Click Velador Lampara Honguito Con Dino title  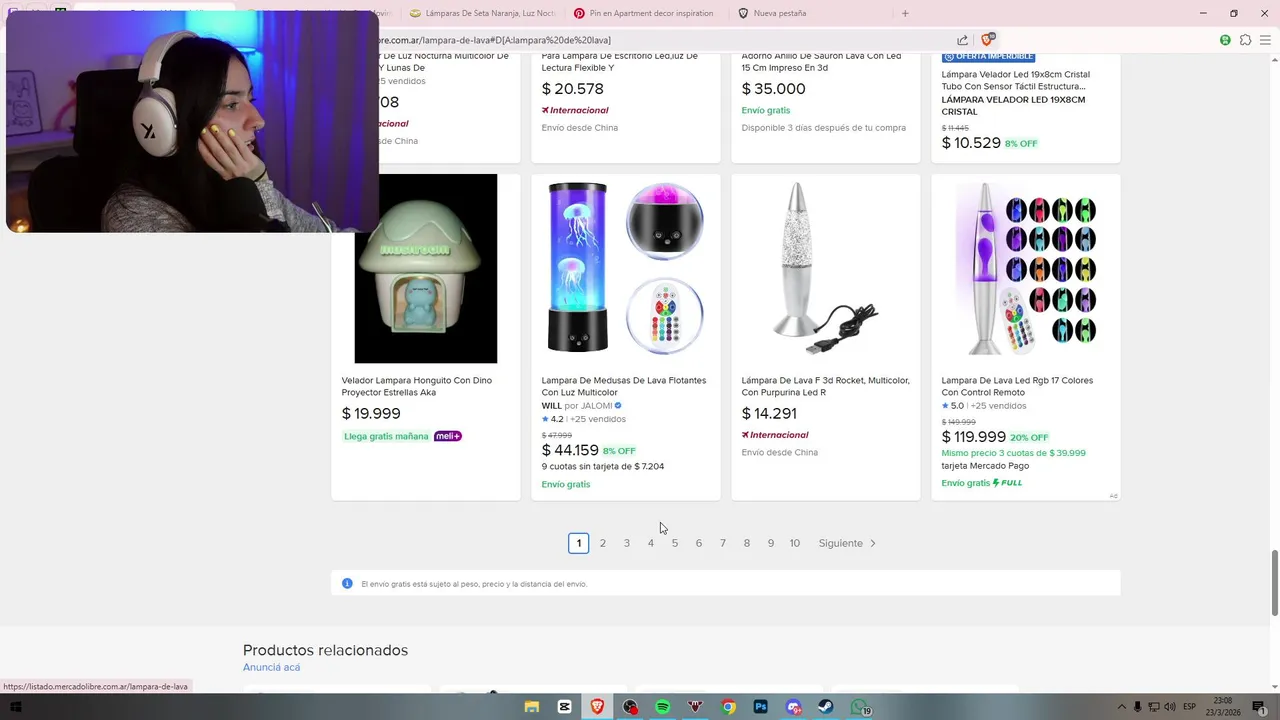click(417, 386)
